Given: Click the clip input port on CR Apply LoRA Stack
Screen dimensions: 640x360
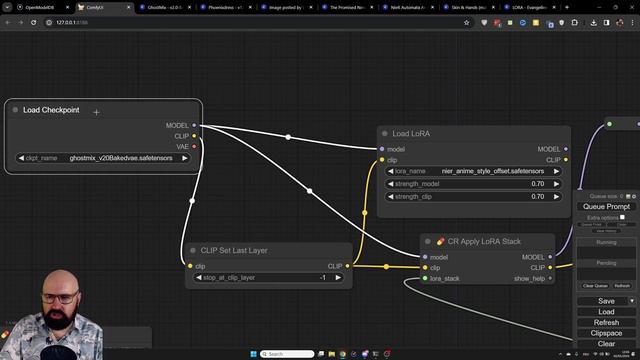Looking at the screenshot, I should tap(425, 268).
